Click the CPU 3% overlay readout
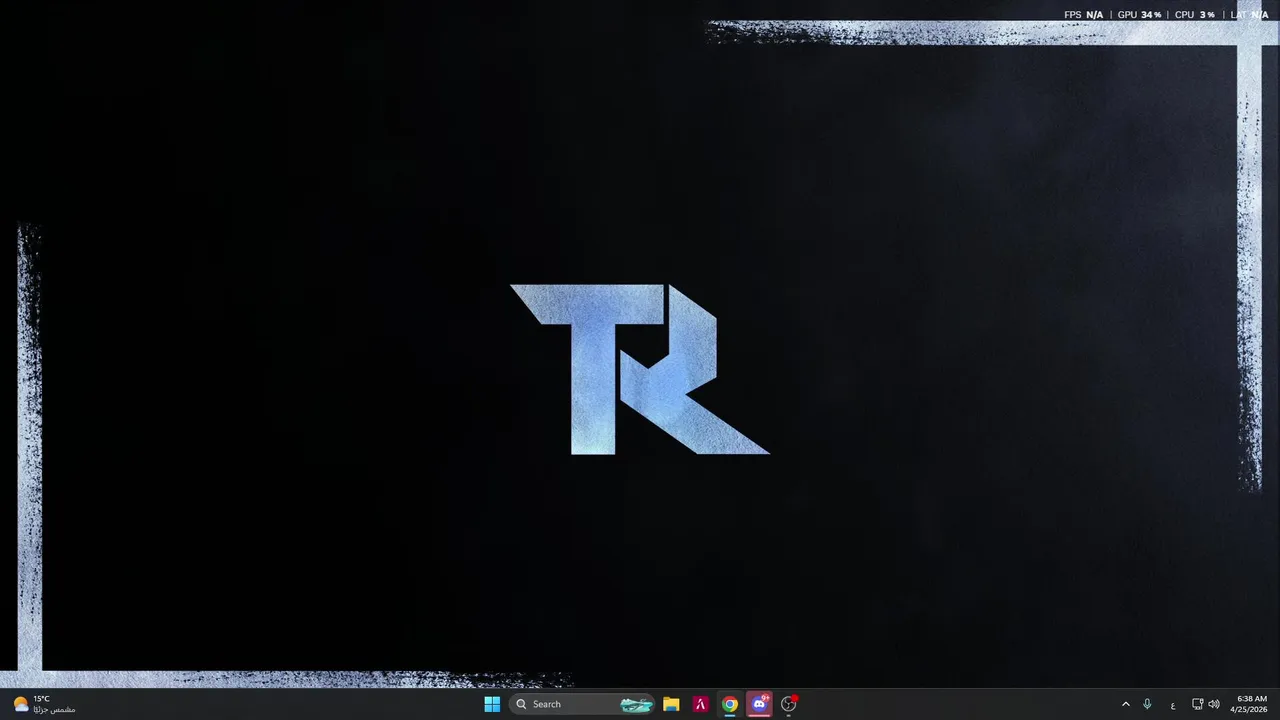The width and height of the screenshot is (1280, 720). tap(1194, 15)
